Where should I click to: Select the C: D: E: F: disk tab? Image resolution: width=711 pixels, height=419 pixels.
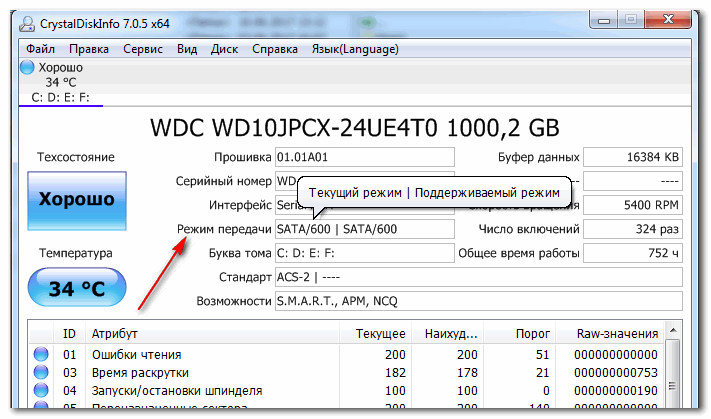pyautogui.click(x=61, y=97)
